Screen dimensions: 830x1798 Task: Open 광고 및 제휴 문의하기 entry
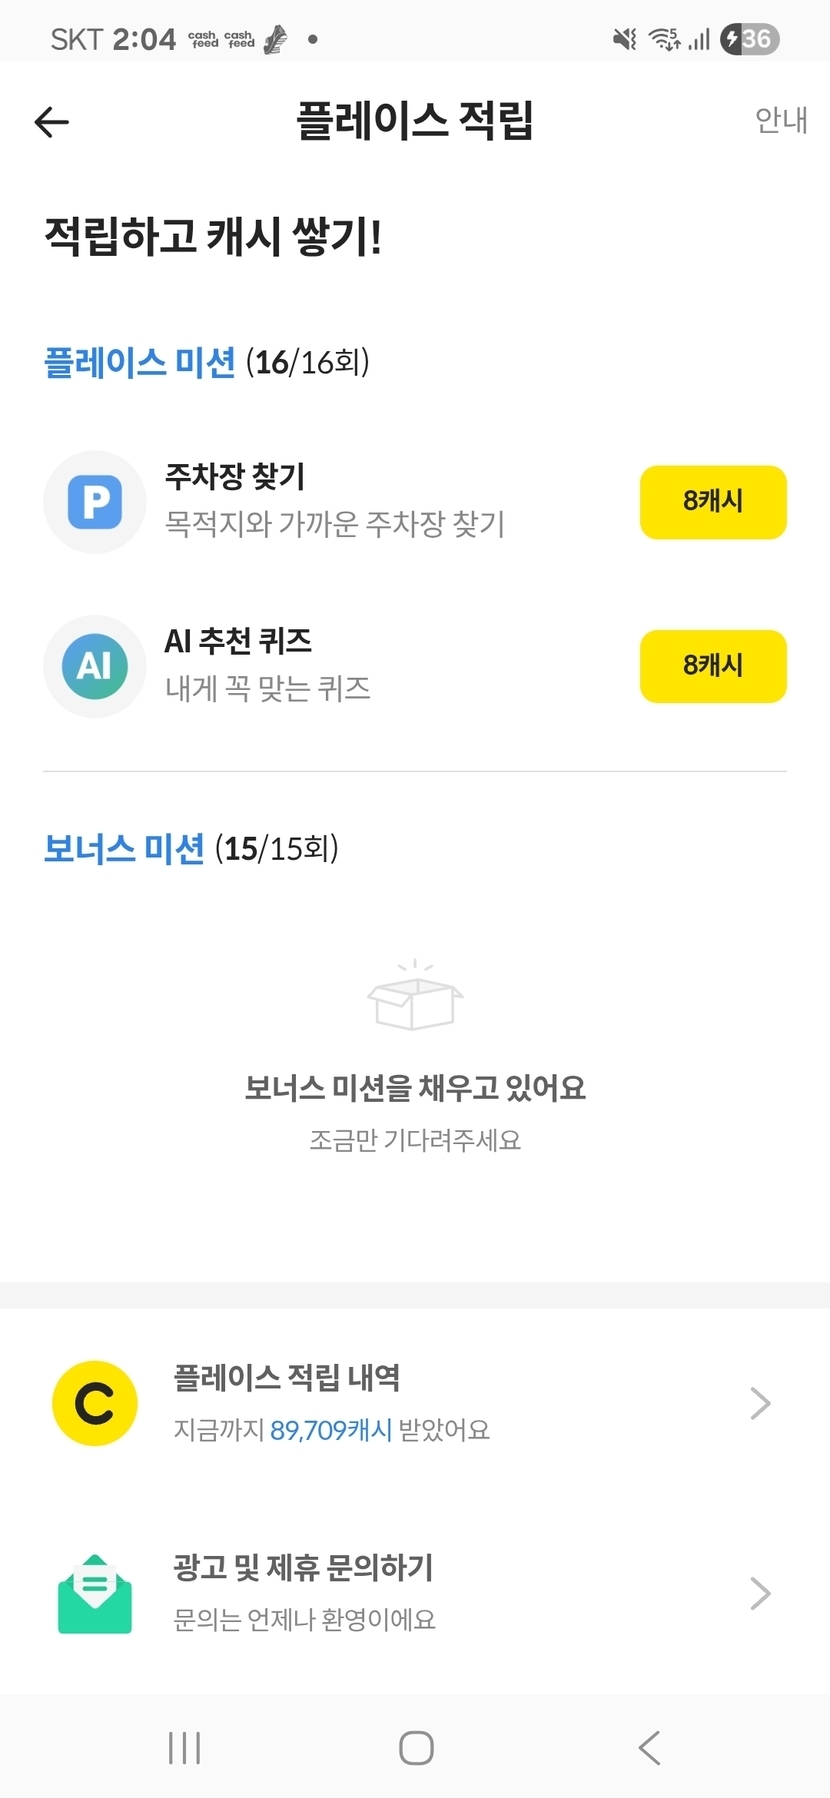coord(303,1568)
